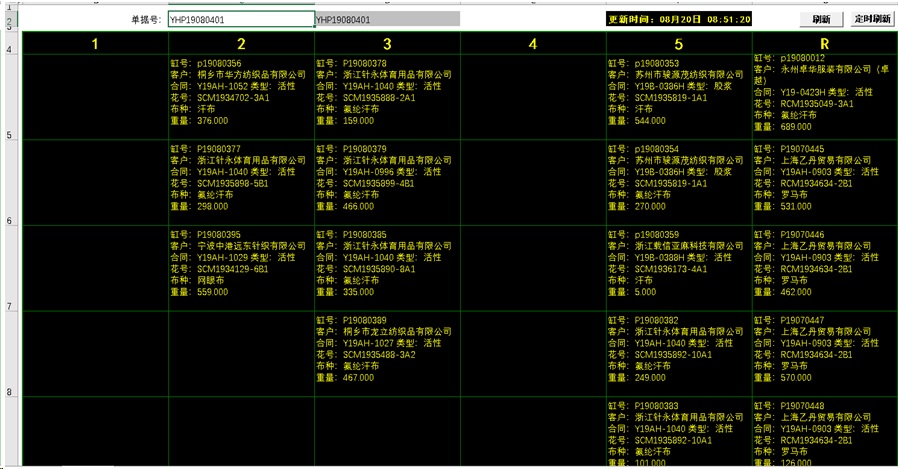Viewport: 898px width, 469px height.
Task: Click column header 3
Action: [387, 43]
